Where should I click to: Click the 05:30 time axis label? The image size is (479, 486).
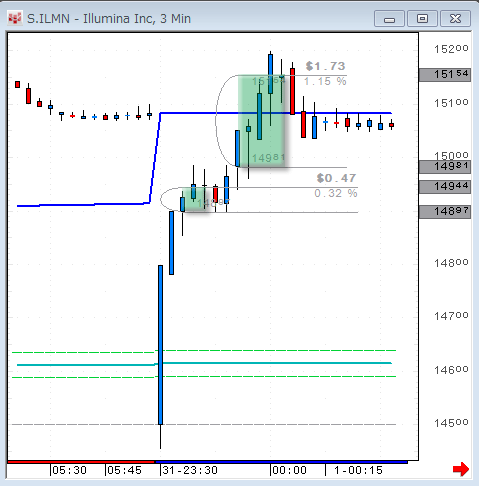click(69, 470)
